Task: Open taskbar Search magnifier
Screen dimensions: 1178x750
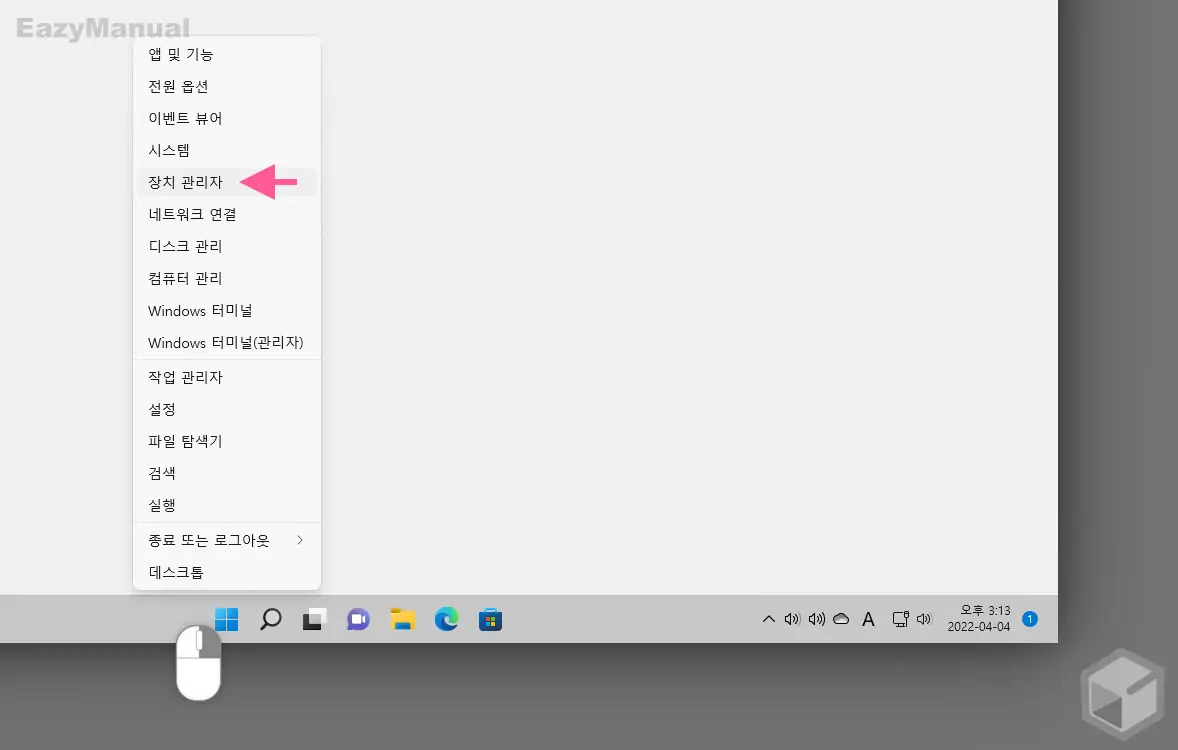Action: tap(270, 620)
